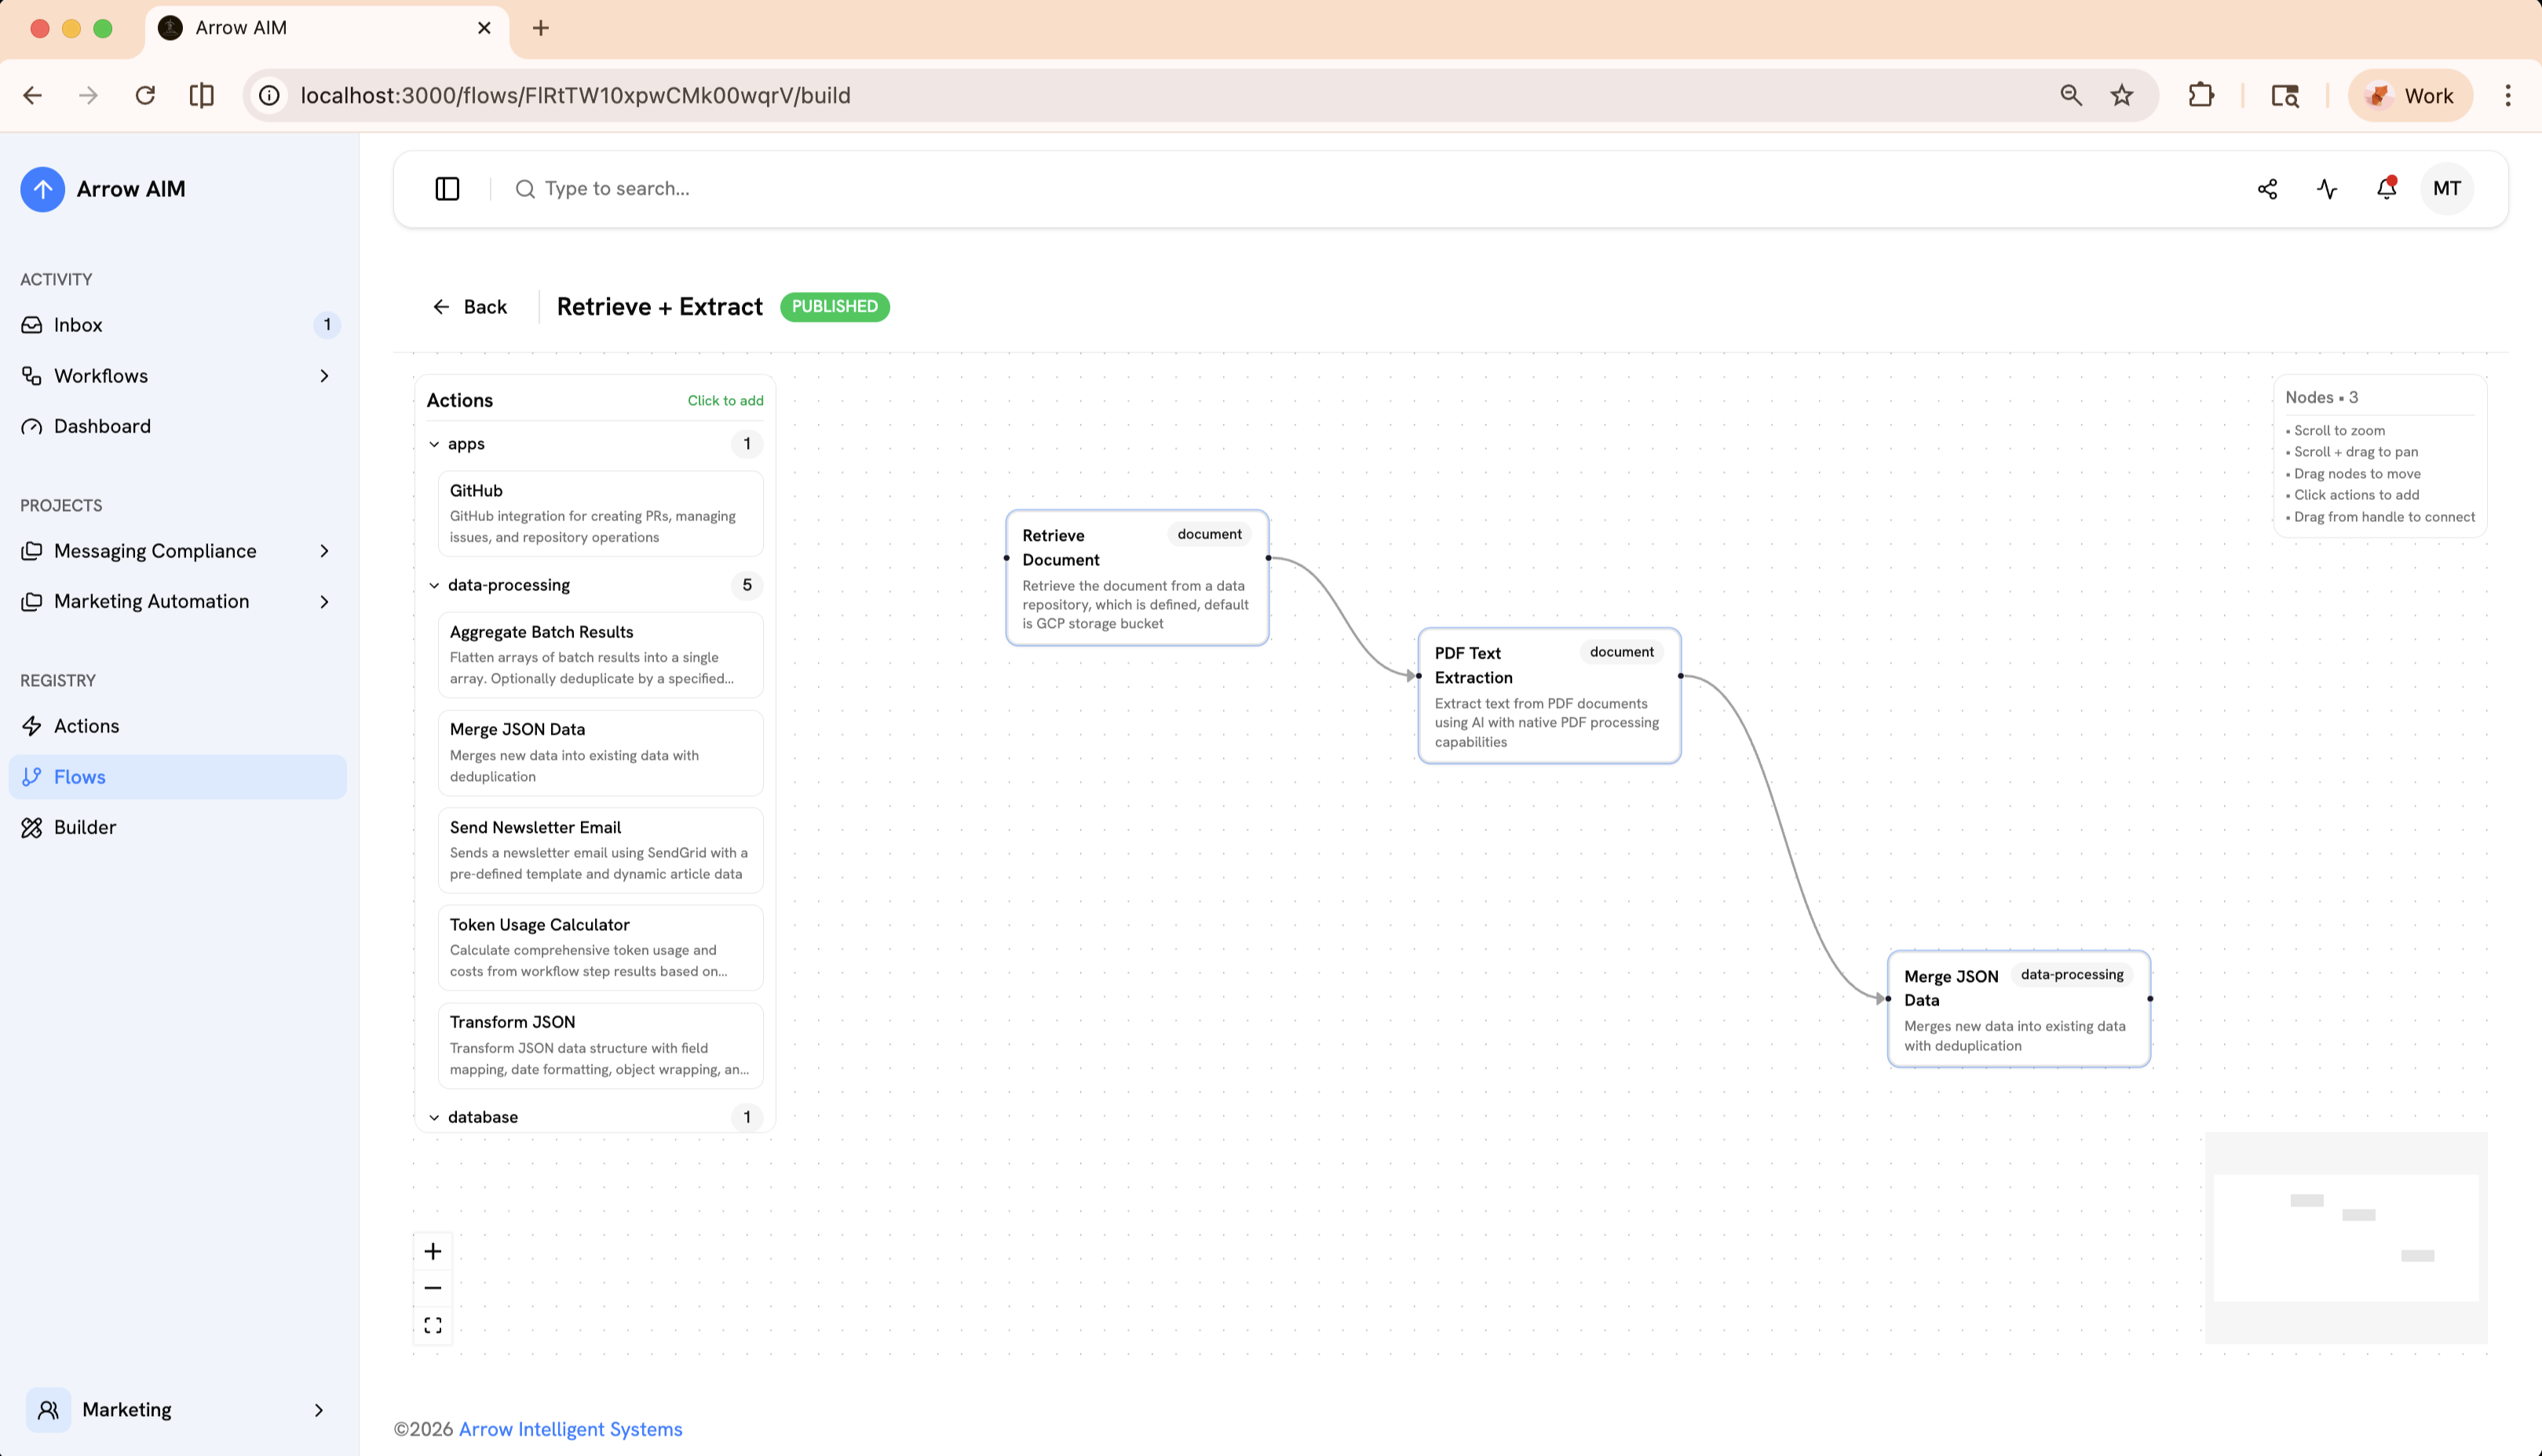Open the Messaging Compliance project
This screenshot has height=1456, width=2542.
point(155,551)
